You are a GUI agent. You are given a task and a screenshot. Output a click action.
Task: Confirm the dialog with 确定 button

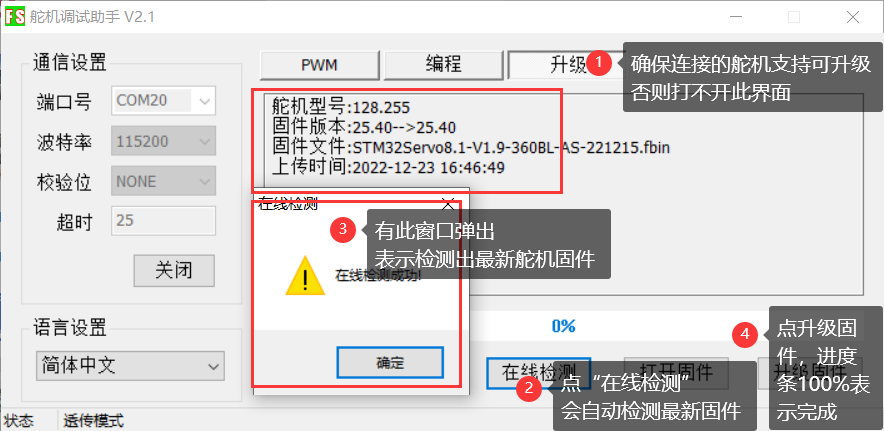pyautogui.click(x=390, y=362)
